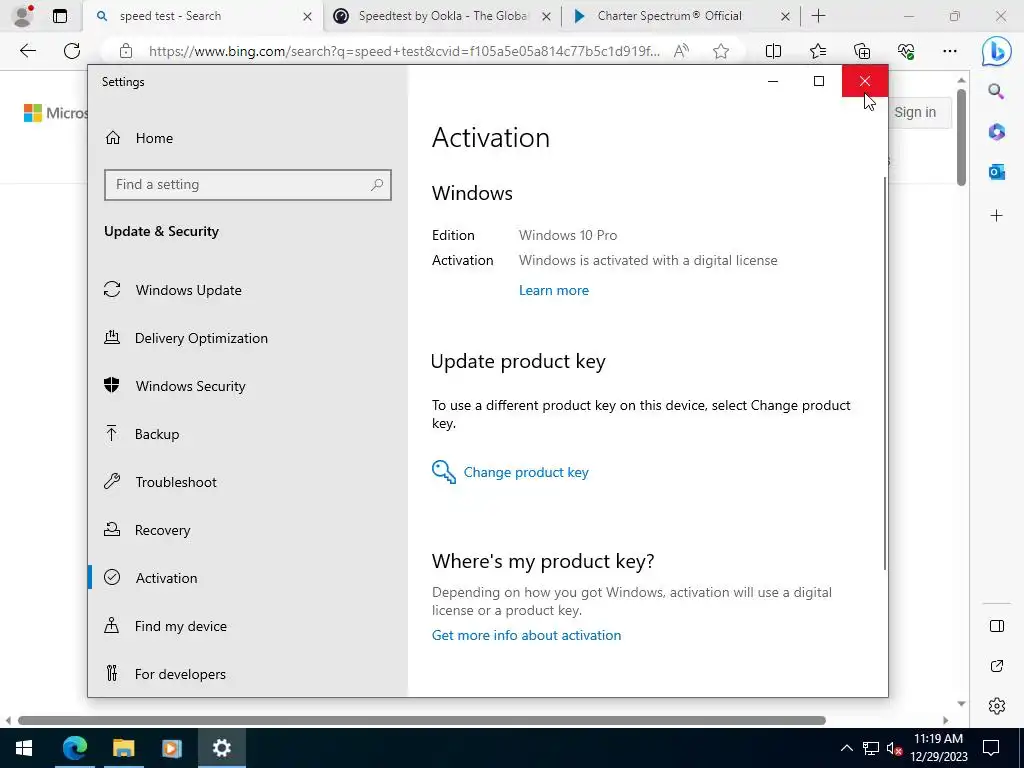The image size is (1024, 768).
Task: Go back in Edge browser
Action: (27, 50)
